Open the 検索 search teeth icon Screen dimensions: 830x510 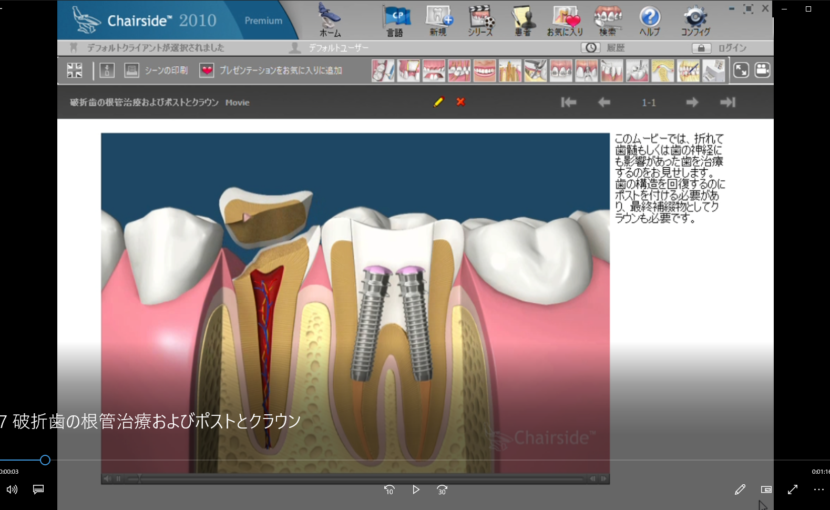coord(607,21)
